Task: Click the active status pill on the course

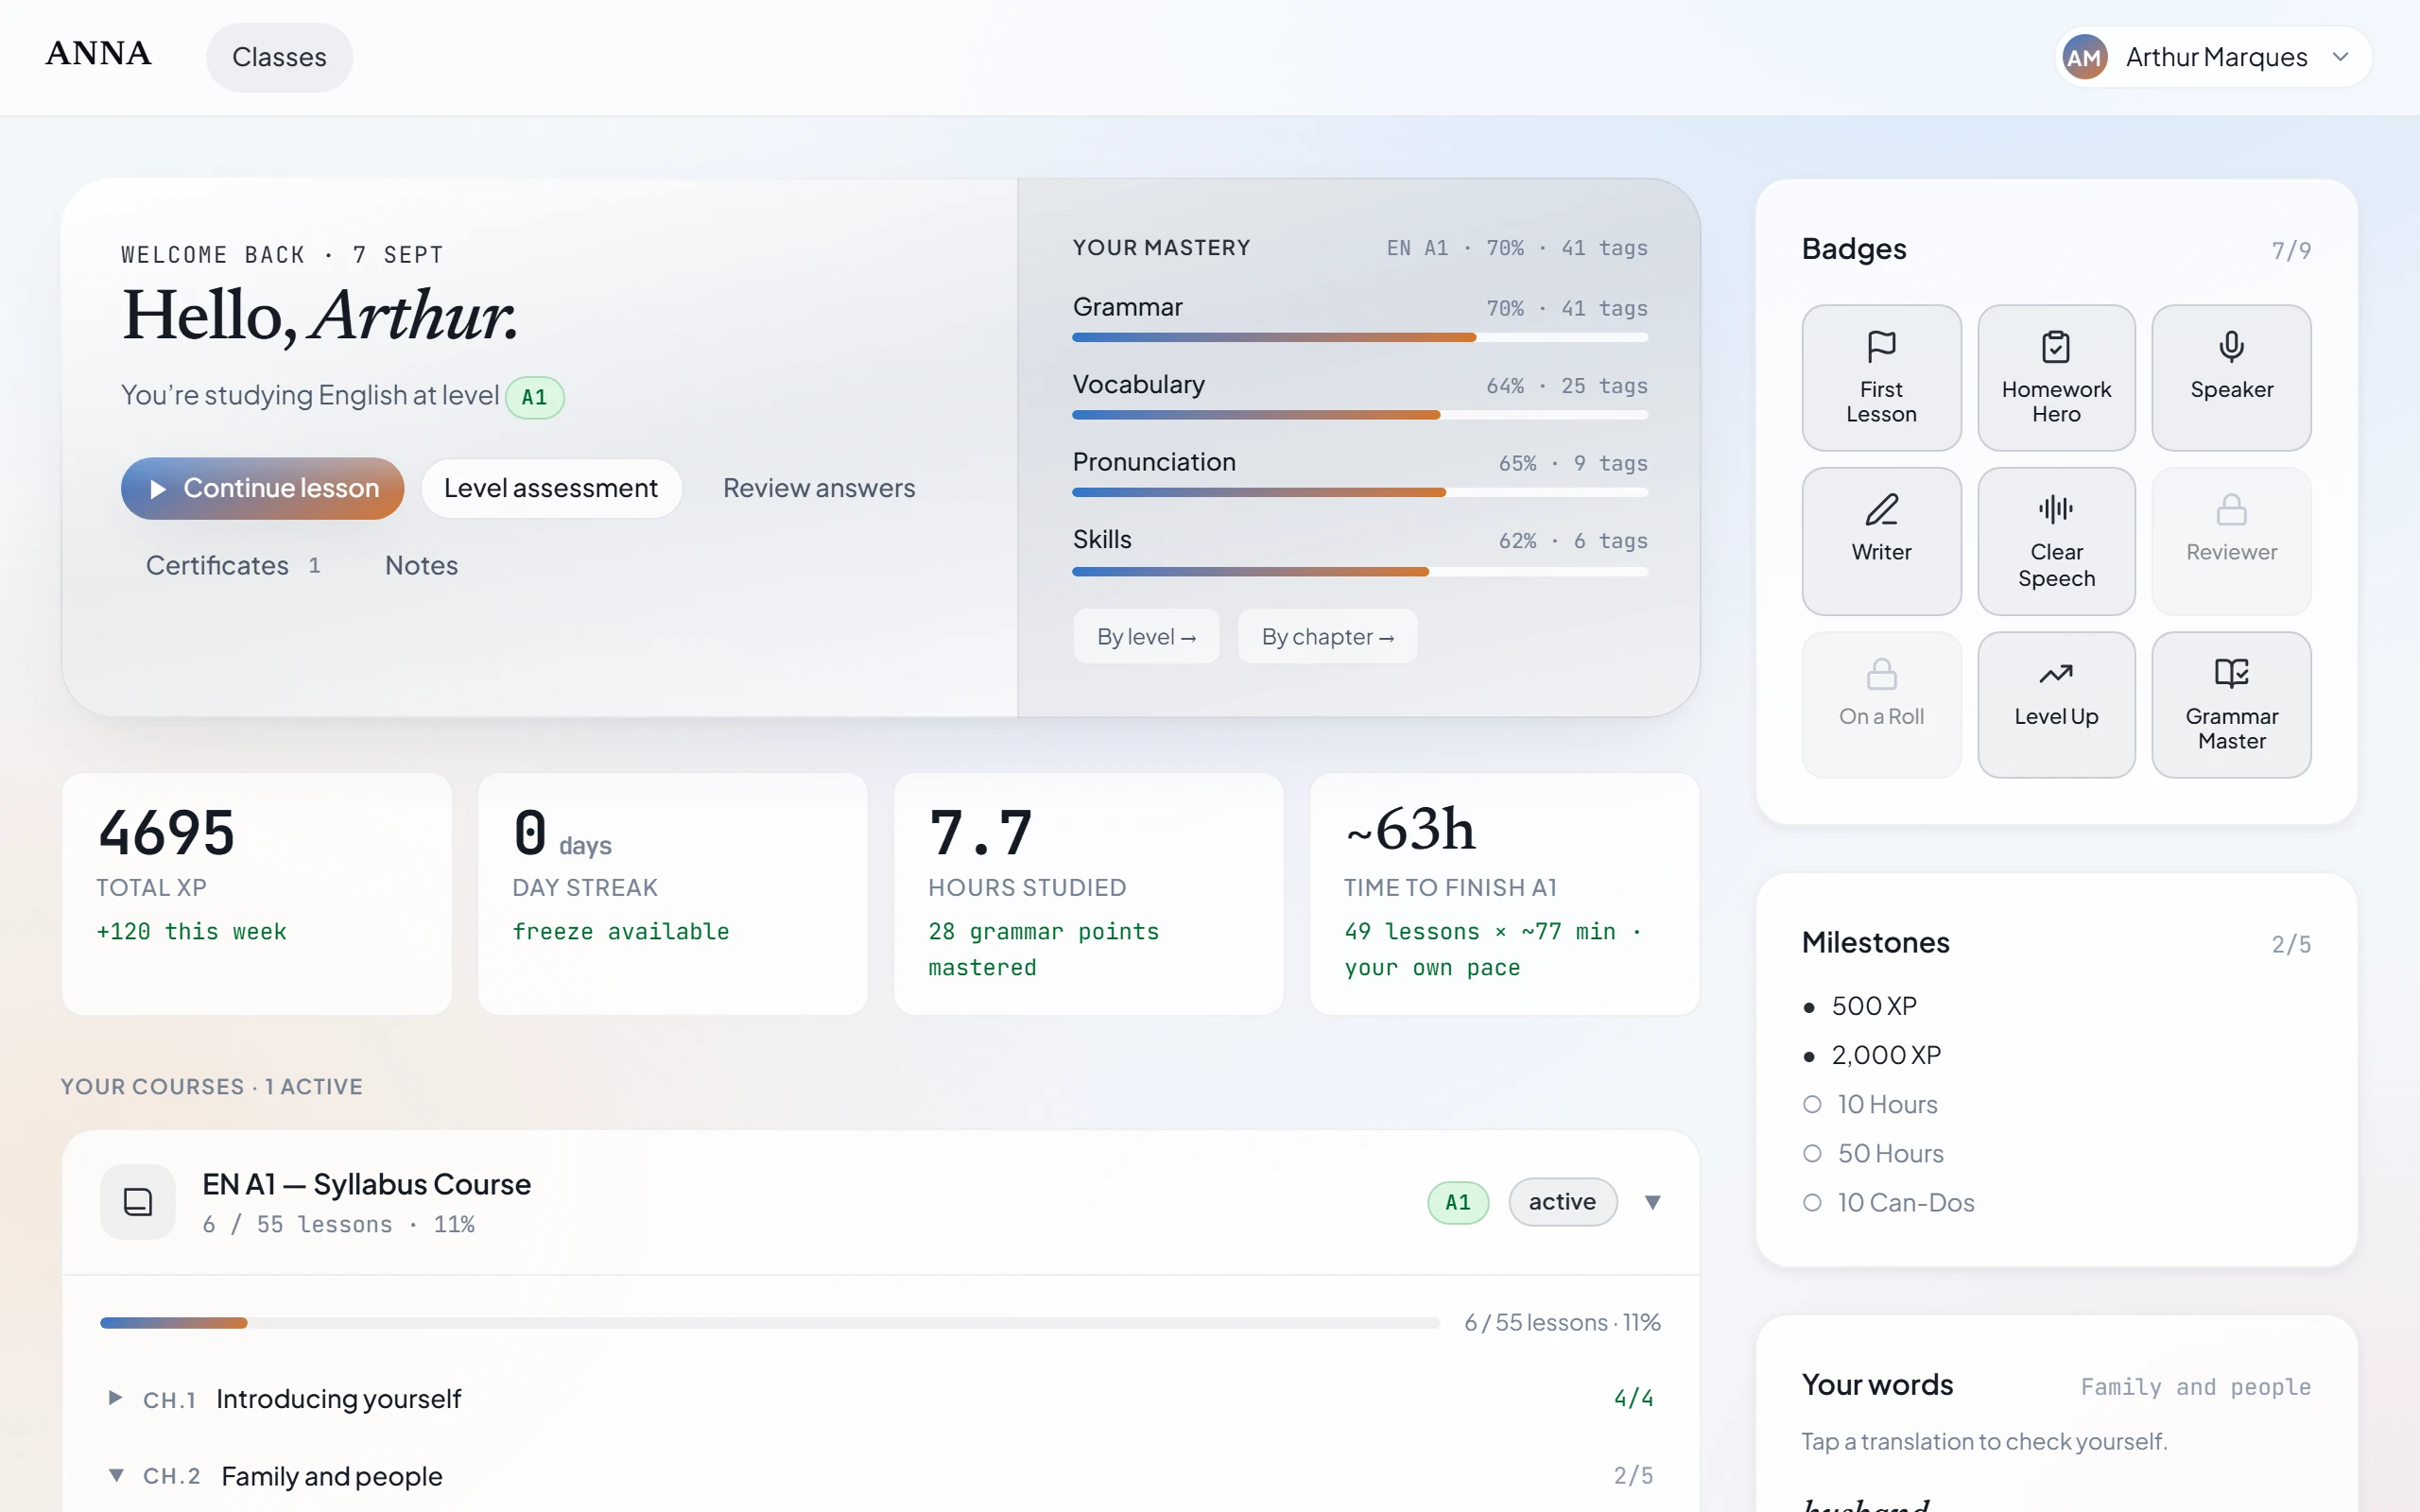Action: (1562, 1202)
